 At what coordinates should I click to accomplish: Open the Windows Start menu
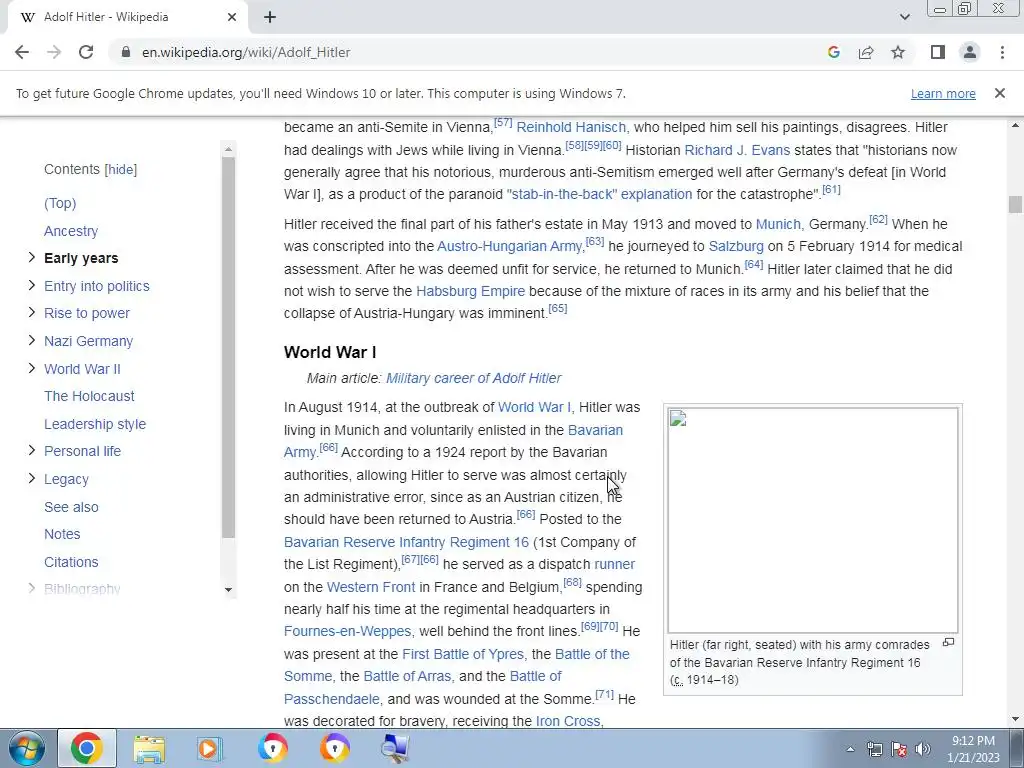[x=26, y=748]
